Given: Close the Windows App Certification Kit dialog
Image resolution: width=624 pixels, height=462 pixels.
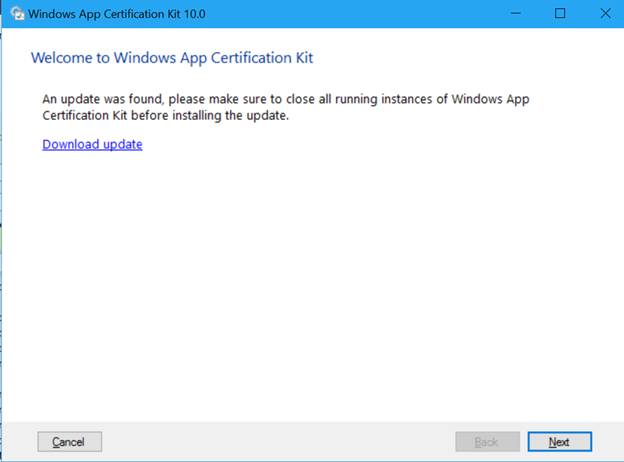Looking at the screenshot, I should (603, 13).
